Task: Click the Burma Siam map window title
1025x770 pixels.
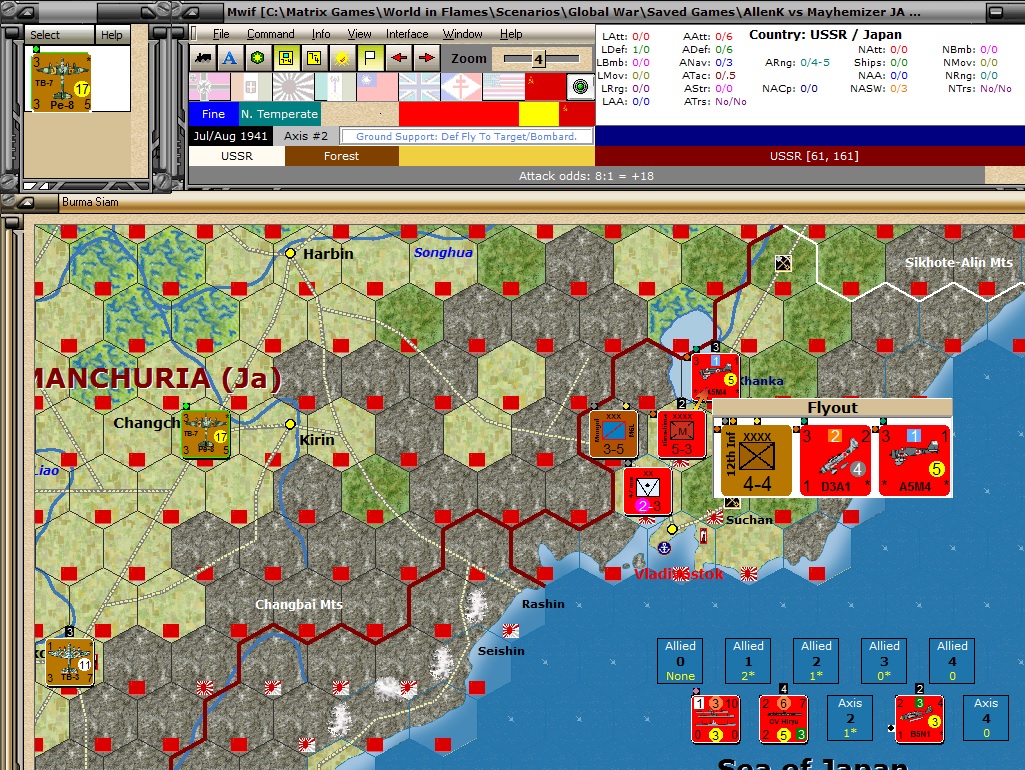Action: 90,202
